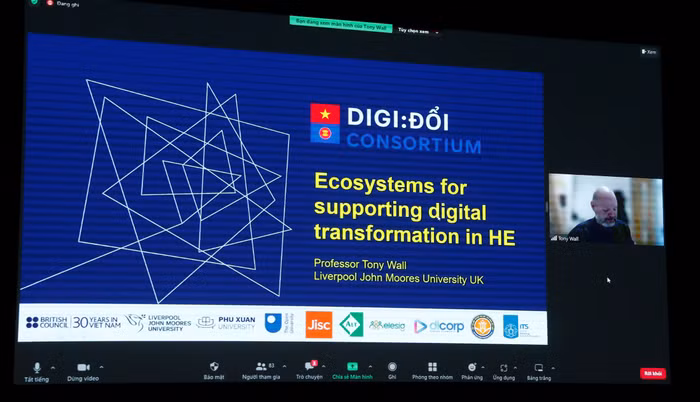Click the dicorp logo on slide
Image resolution: width=700 pixels, height=402 pixels.
[439, 326]
